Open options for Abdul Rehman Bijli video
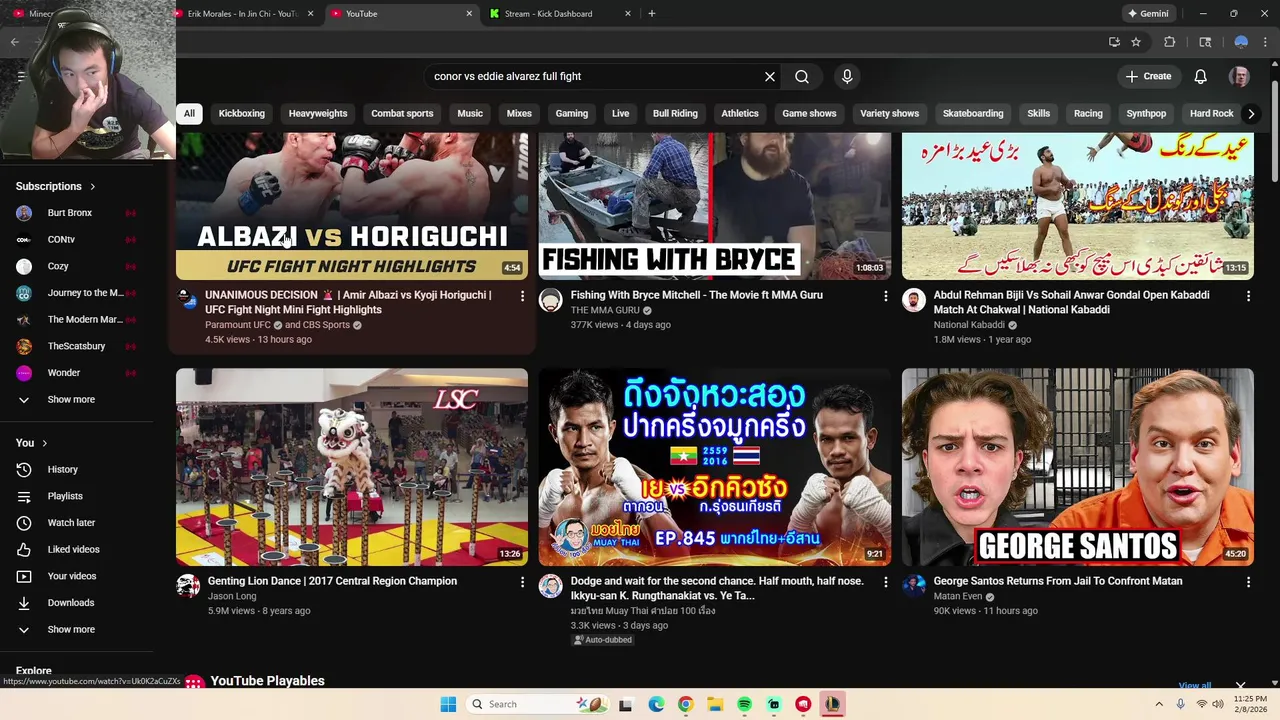The height and width of the screenshot is (720, 1280). click(1248, 296)
